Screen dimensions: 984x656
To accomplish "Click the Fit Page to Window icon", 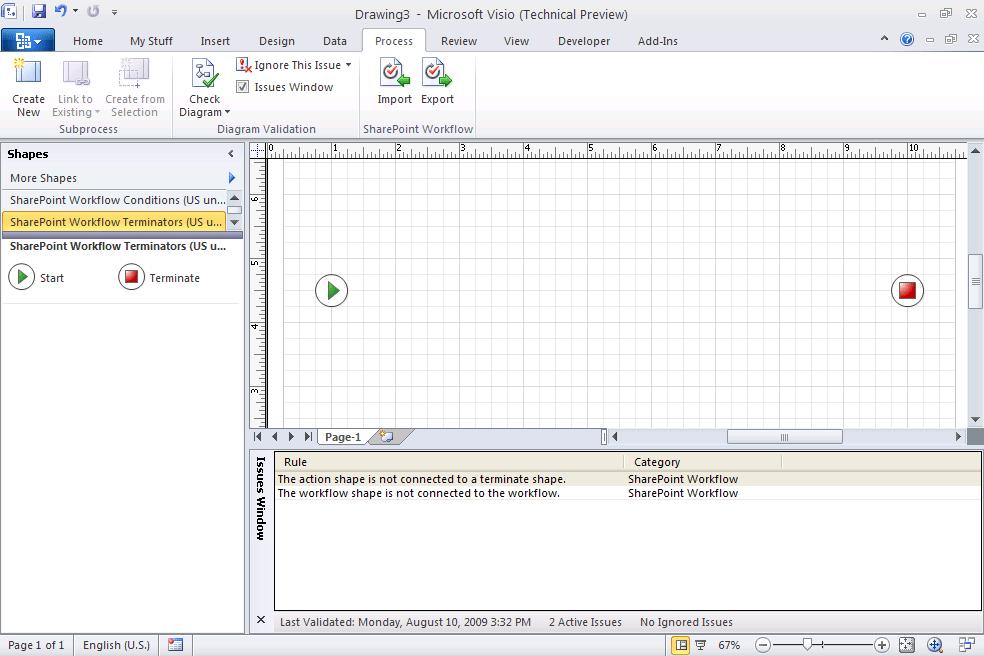I will point(905,645).
